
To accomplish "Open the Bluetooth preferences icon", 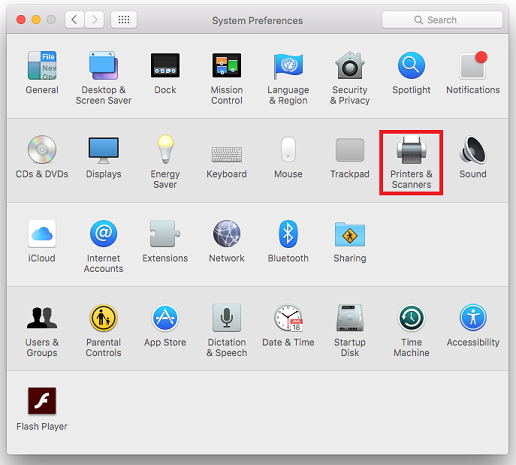I will click(288, 234).
